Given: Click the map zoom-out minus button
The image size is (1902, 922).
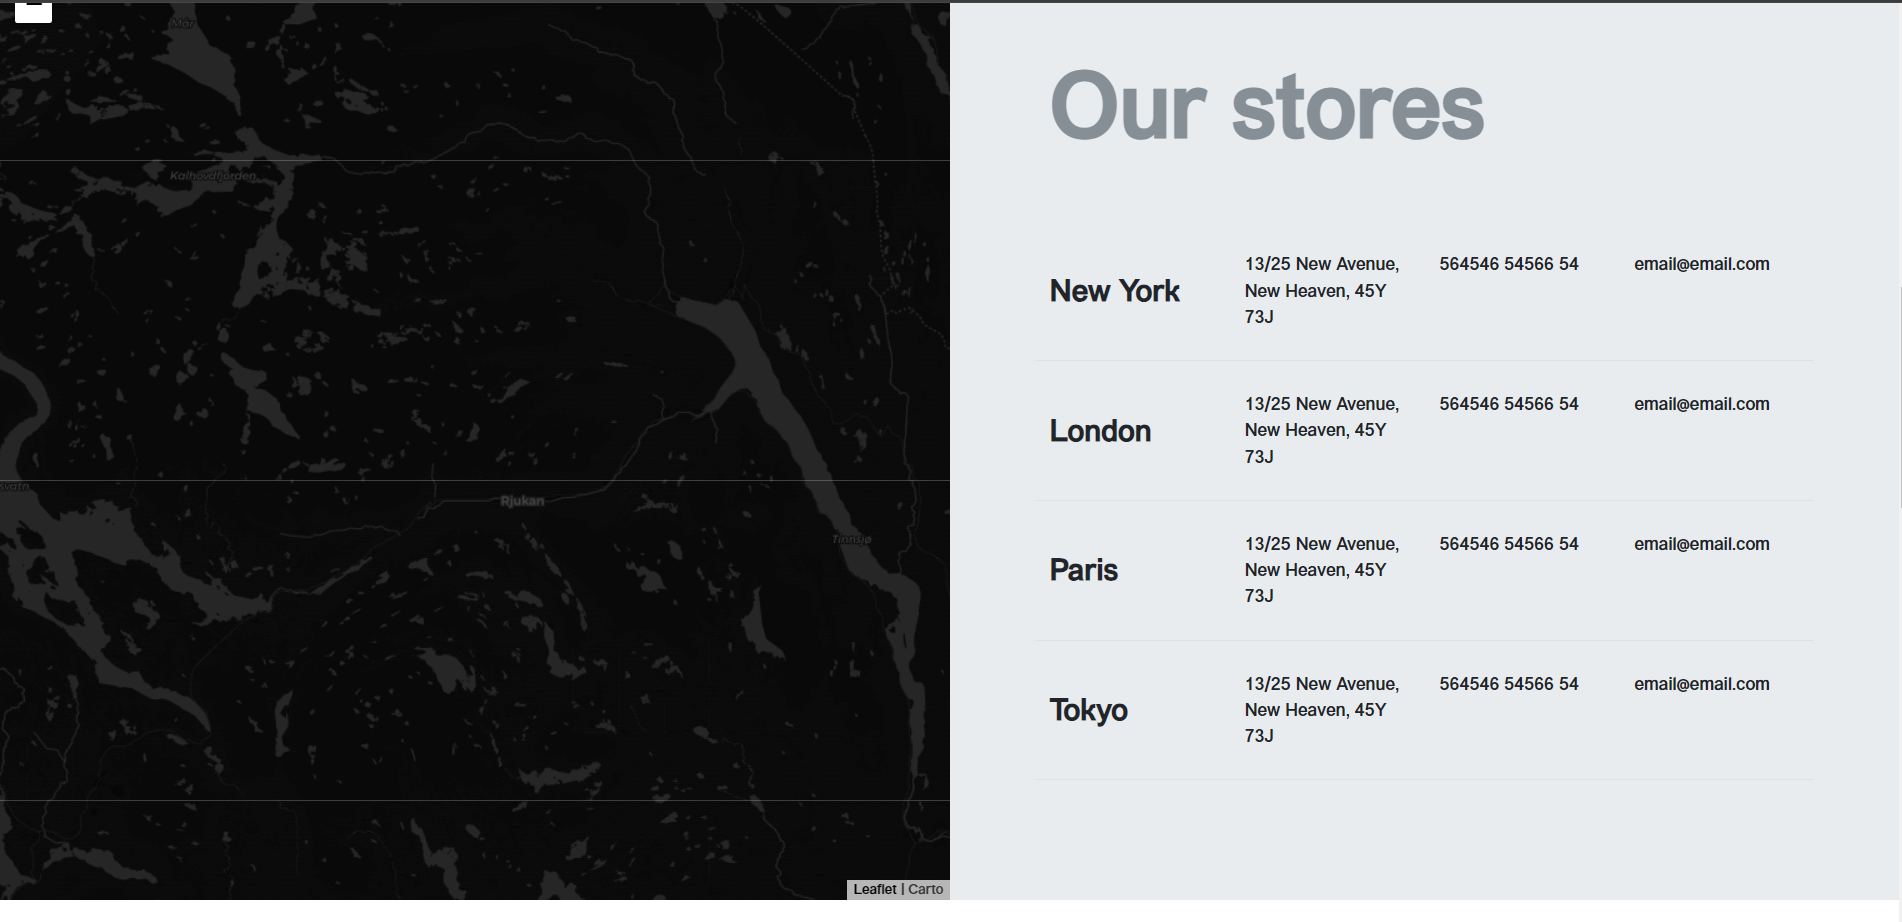Looking at the screenshot, I should pyautogui.click(x=33, y=11).
